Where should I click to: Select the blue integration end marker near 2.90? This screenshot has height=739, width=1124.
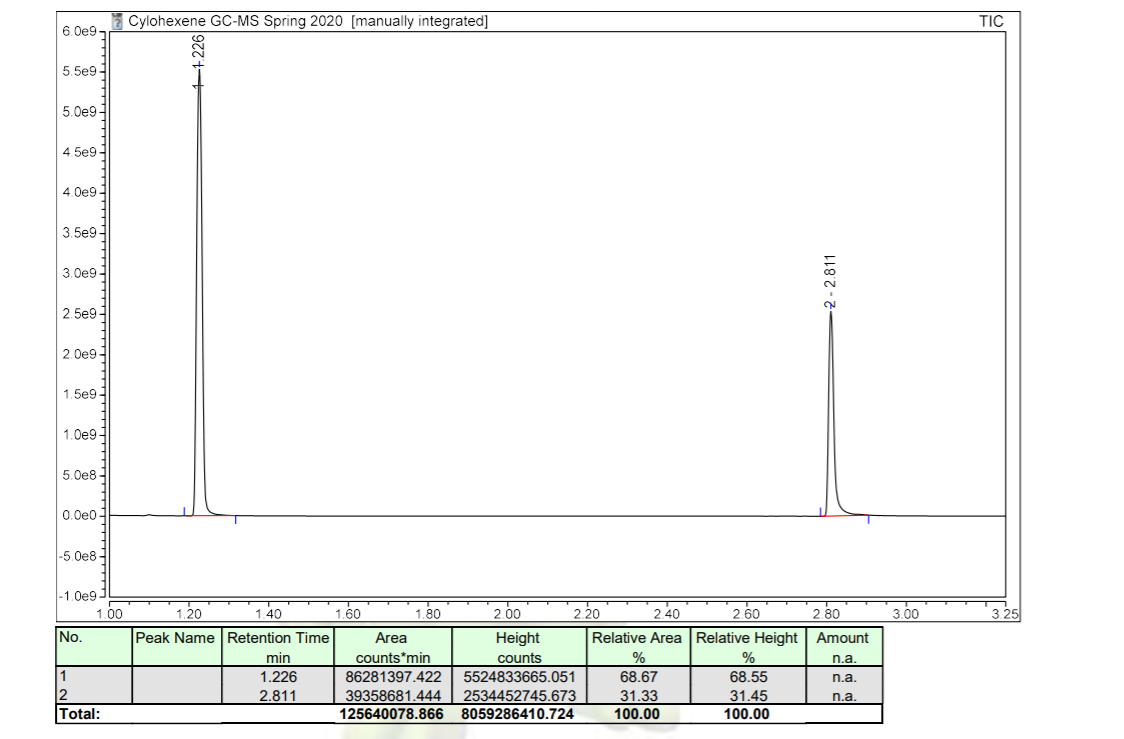point(868,518)
